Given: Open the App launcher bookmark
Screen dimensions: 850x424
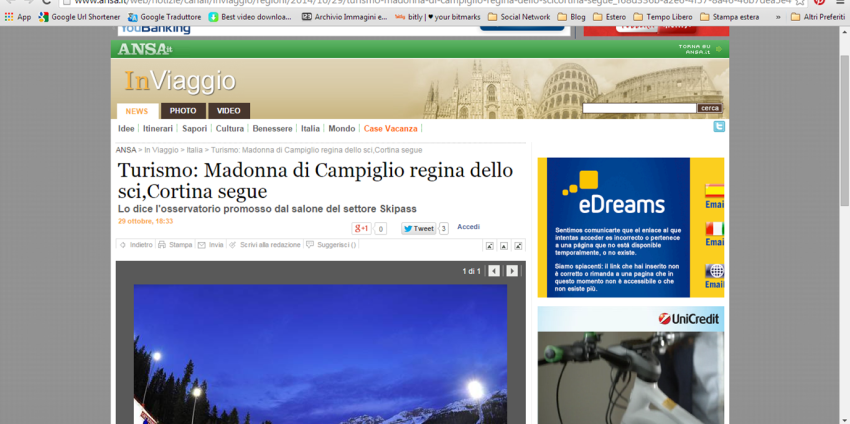Looking at the screenshot, I should (x=18, y=17).
